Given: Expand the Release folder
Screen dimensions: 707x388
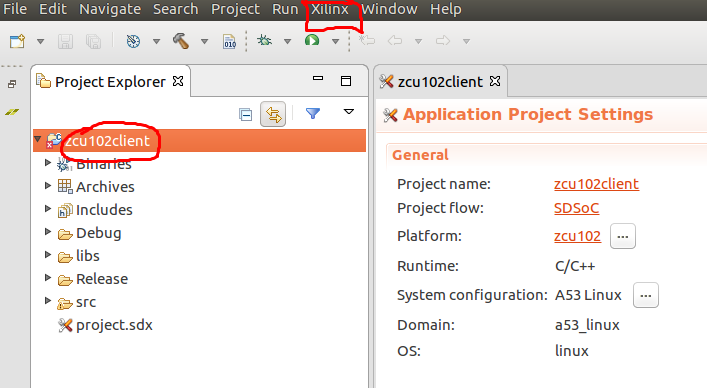Looking at the screenshot, I should pos(48,277).
